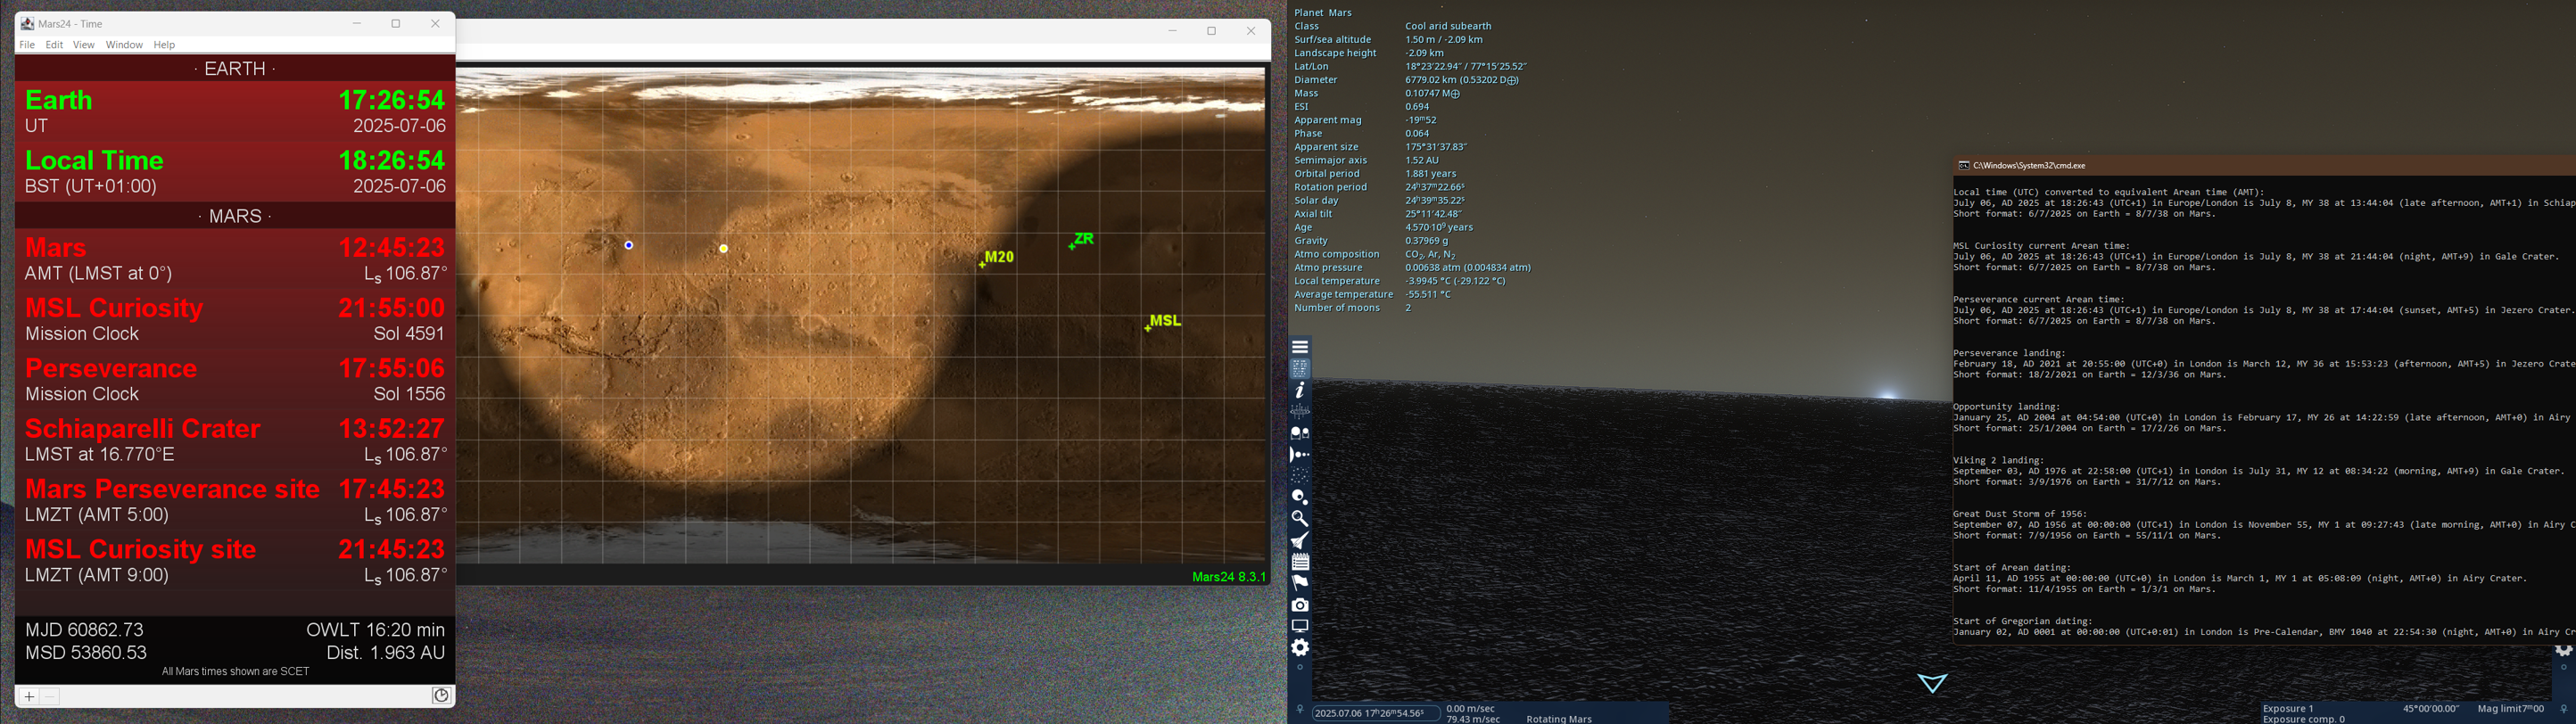Open SpaceEngine settings gear icon
The height and width of the screenshot is (724, 2576).
click(x=1300, y=648)
